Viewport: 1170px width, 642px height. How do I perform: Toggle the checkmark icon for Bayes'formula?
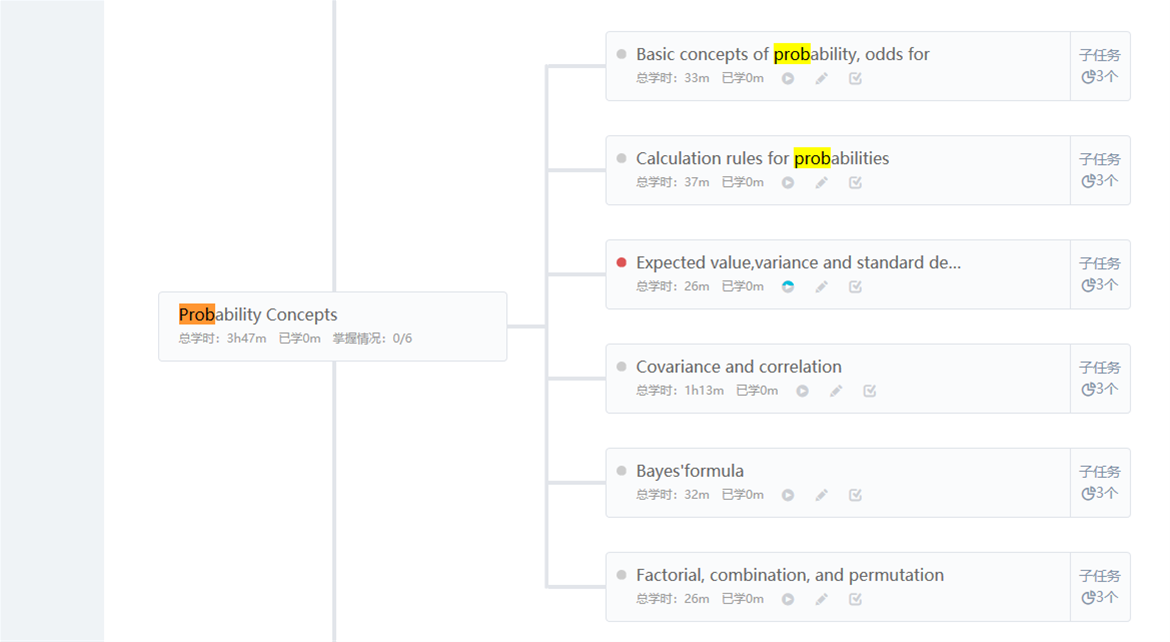[x=855, y=495]
